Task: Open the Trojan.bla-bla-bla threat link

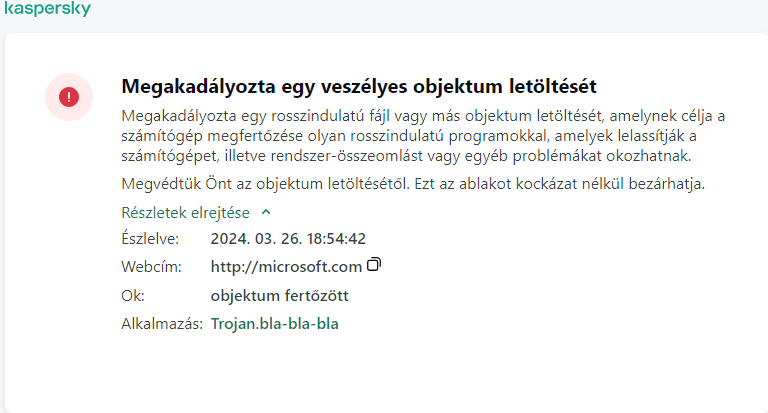Action: tap(275, 324)
